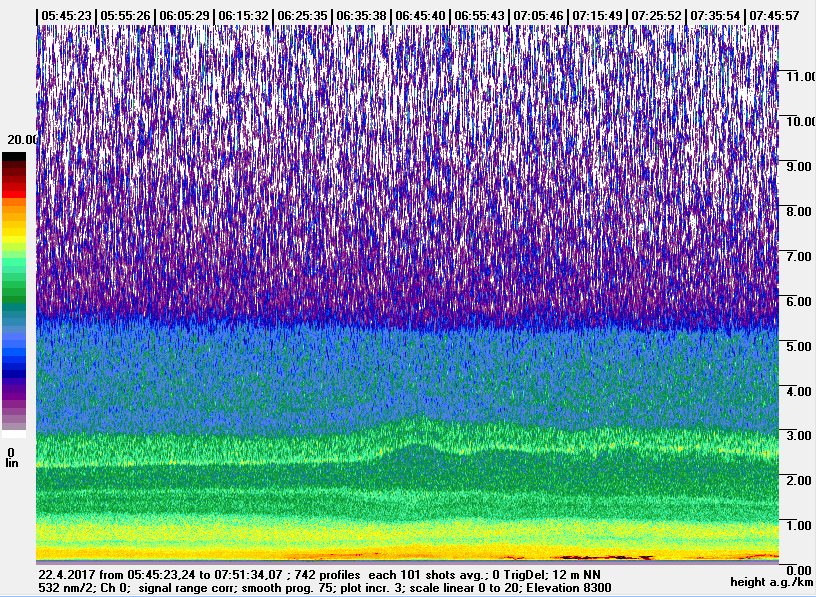Click the 'Elevation 8300' caption text
The image size is (816, 597).
click(569, 588)
